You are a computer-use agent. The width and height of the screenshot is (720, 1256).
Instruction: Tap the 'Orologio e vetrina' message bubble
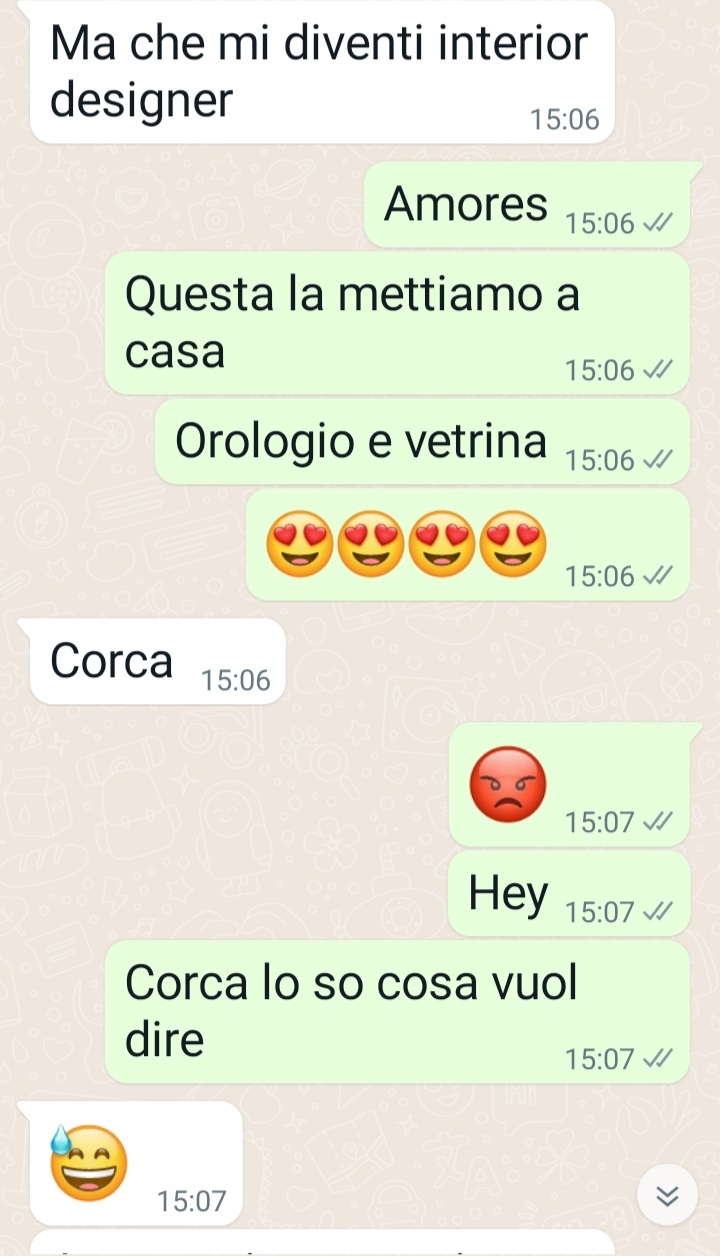click(422, 442)
